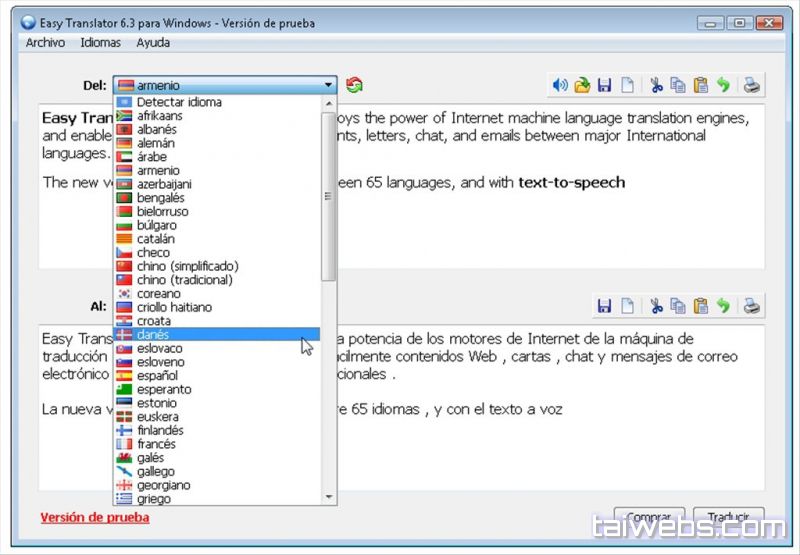800x555 pixels.
Task: Click the text-to-speech speaker icon
Action: pyautogui.click(x=560, y=86)
